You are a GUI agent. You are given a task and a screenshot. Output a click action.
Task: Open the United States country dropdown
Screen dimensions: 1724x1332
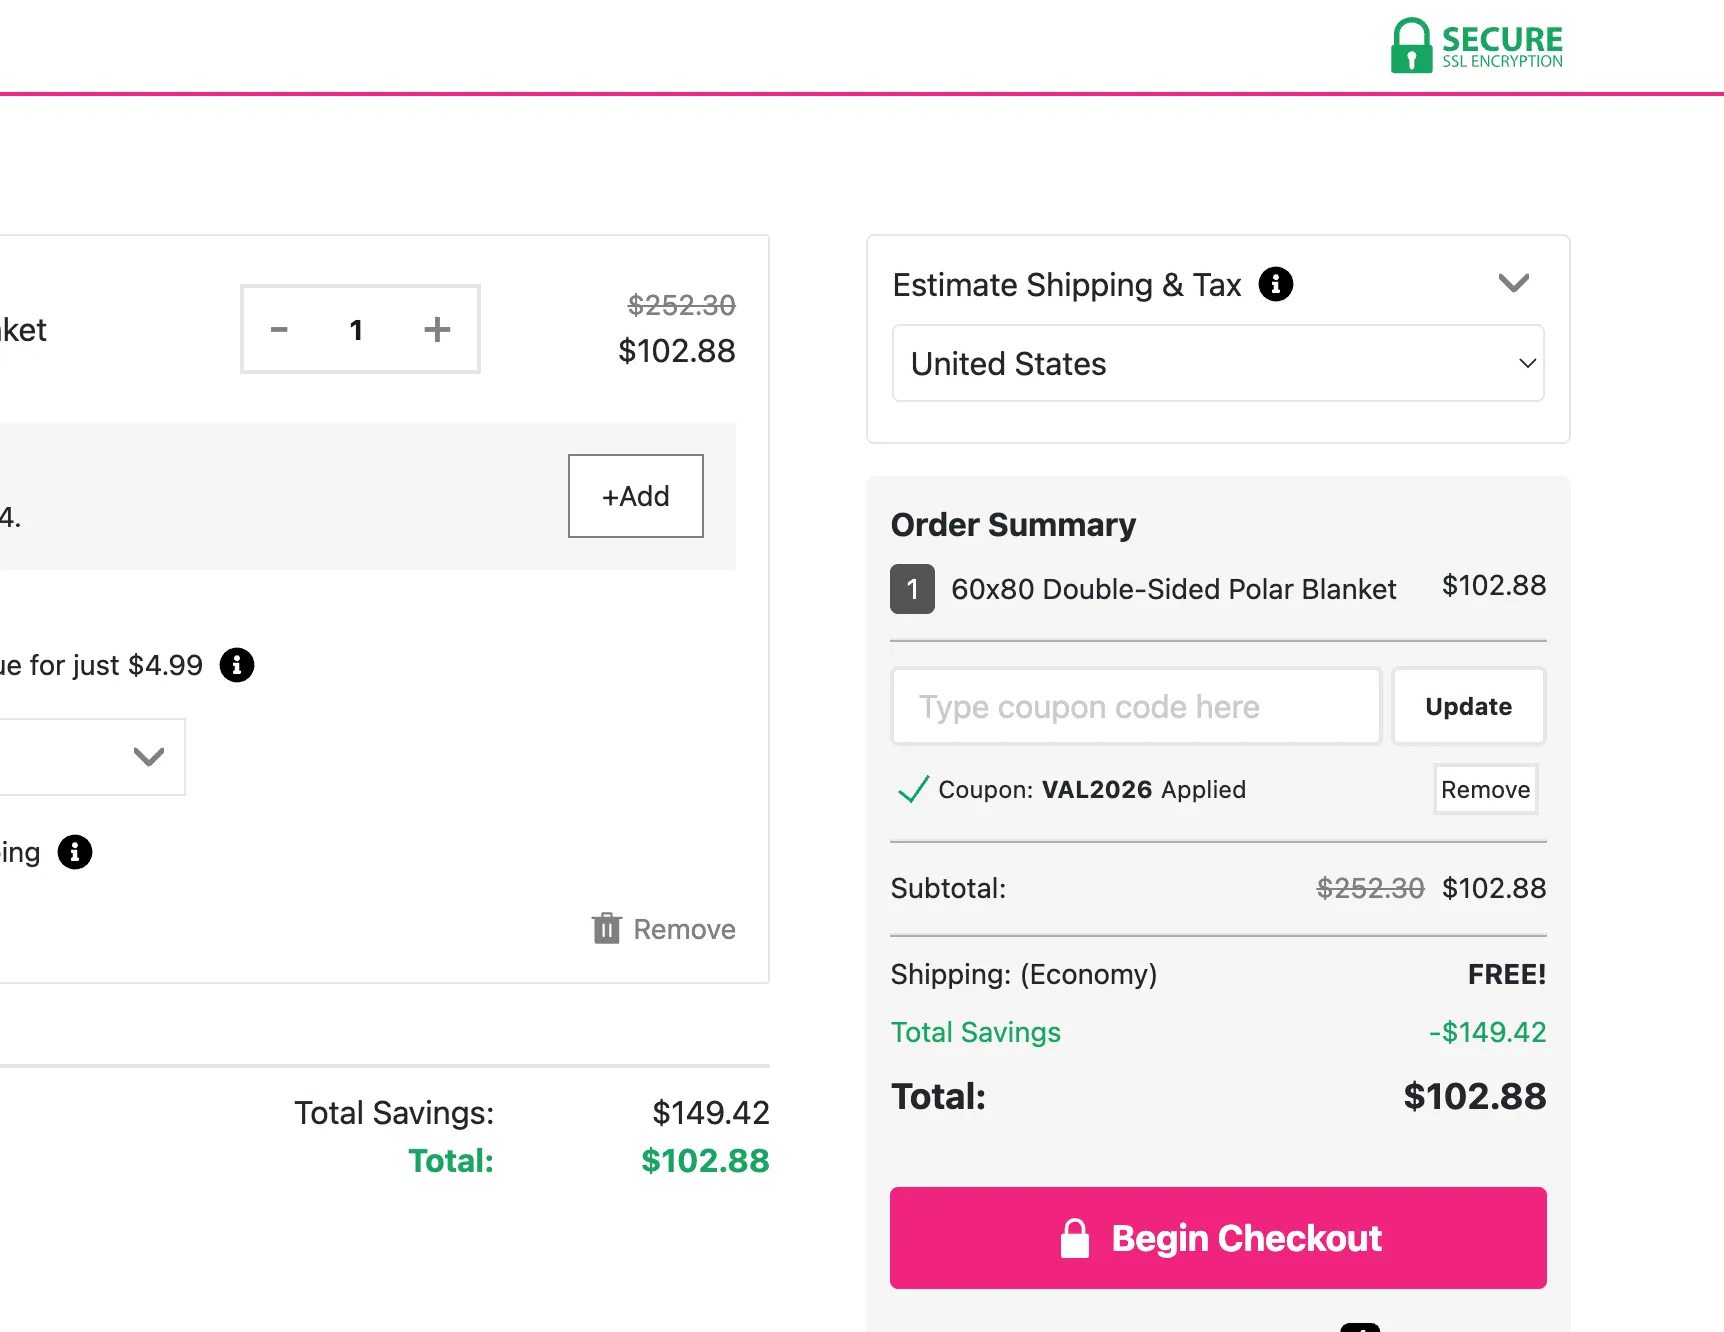1217,364
